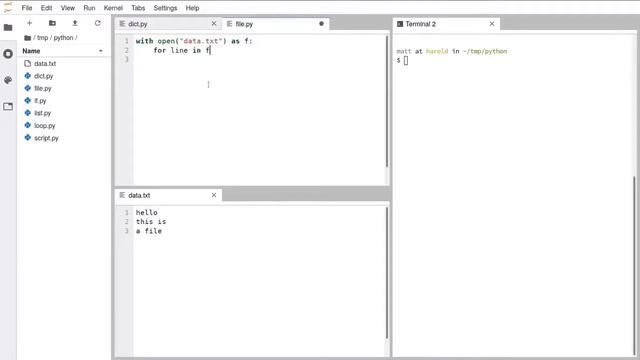The width and height of the screenshot is (640, 360).
Task: Open the File Browser sidebar tab
Action: (8, 27)
